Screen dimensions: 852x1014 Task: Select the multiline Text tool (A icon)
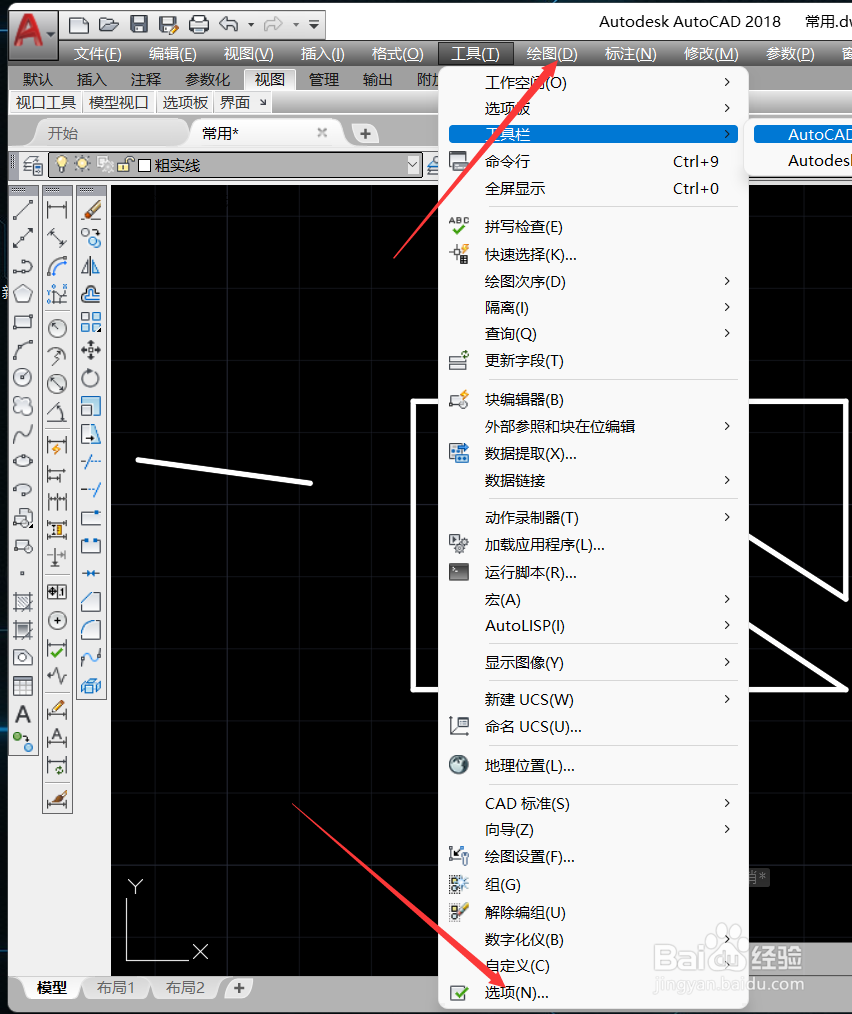point(23,714)
